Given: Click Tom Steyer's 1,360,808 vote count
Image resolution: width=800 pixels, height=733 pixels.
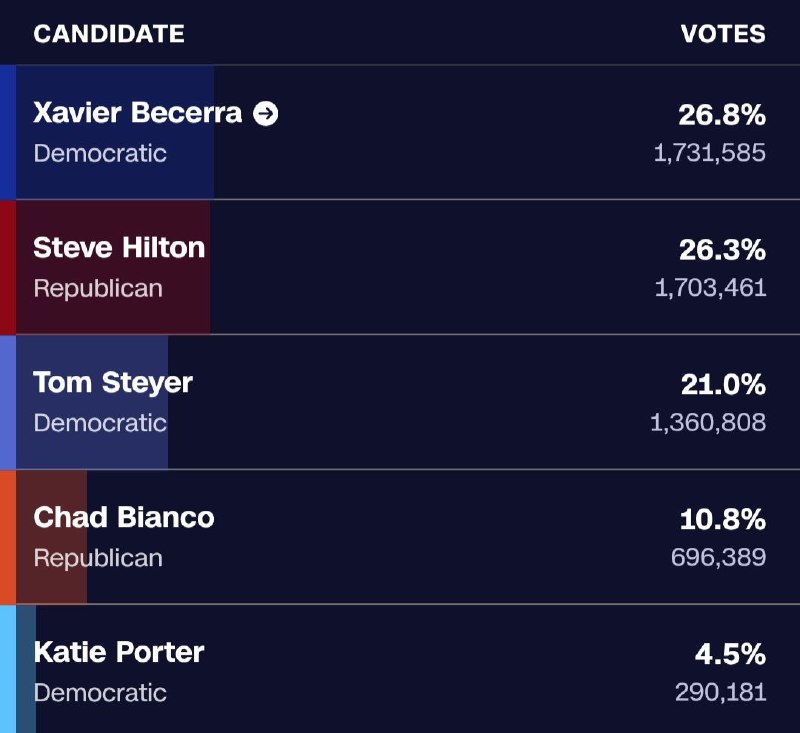Looking at the screenshot, I should (x=708, y=422).
